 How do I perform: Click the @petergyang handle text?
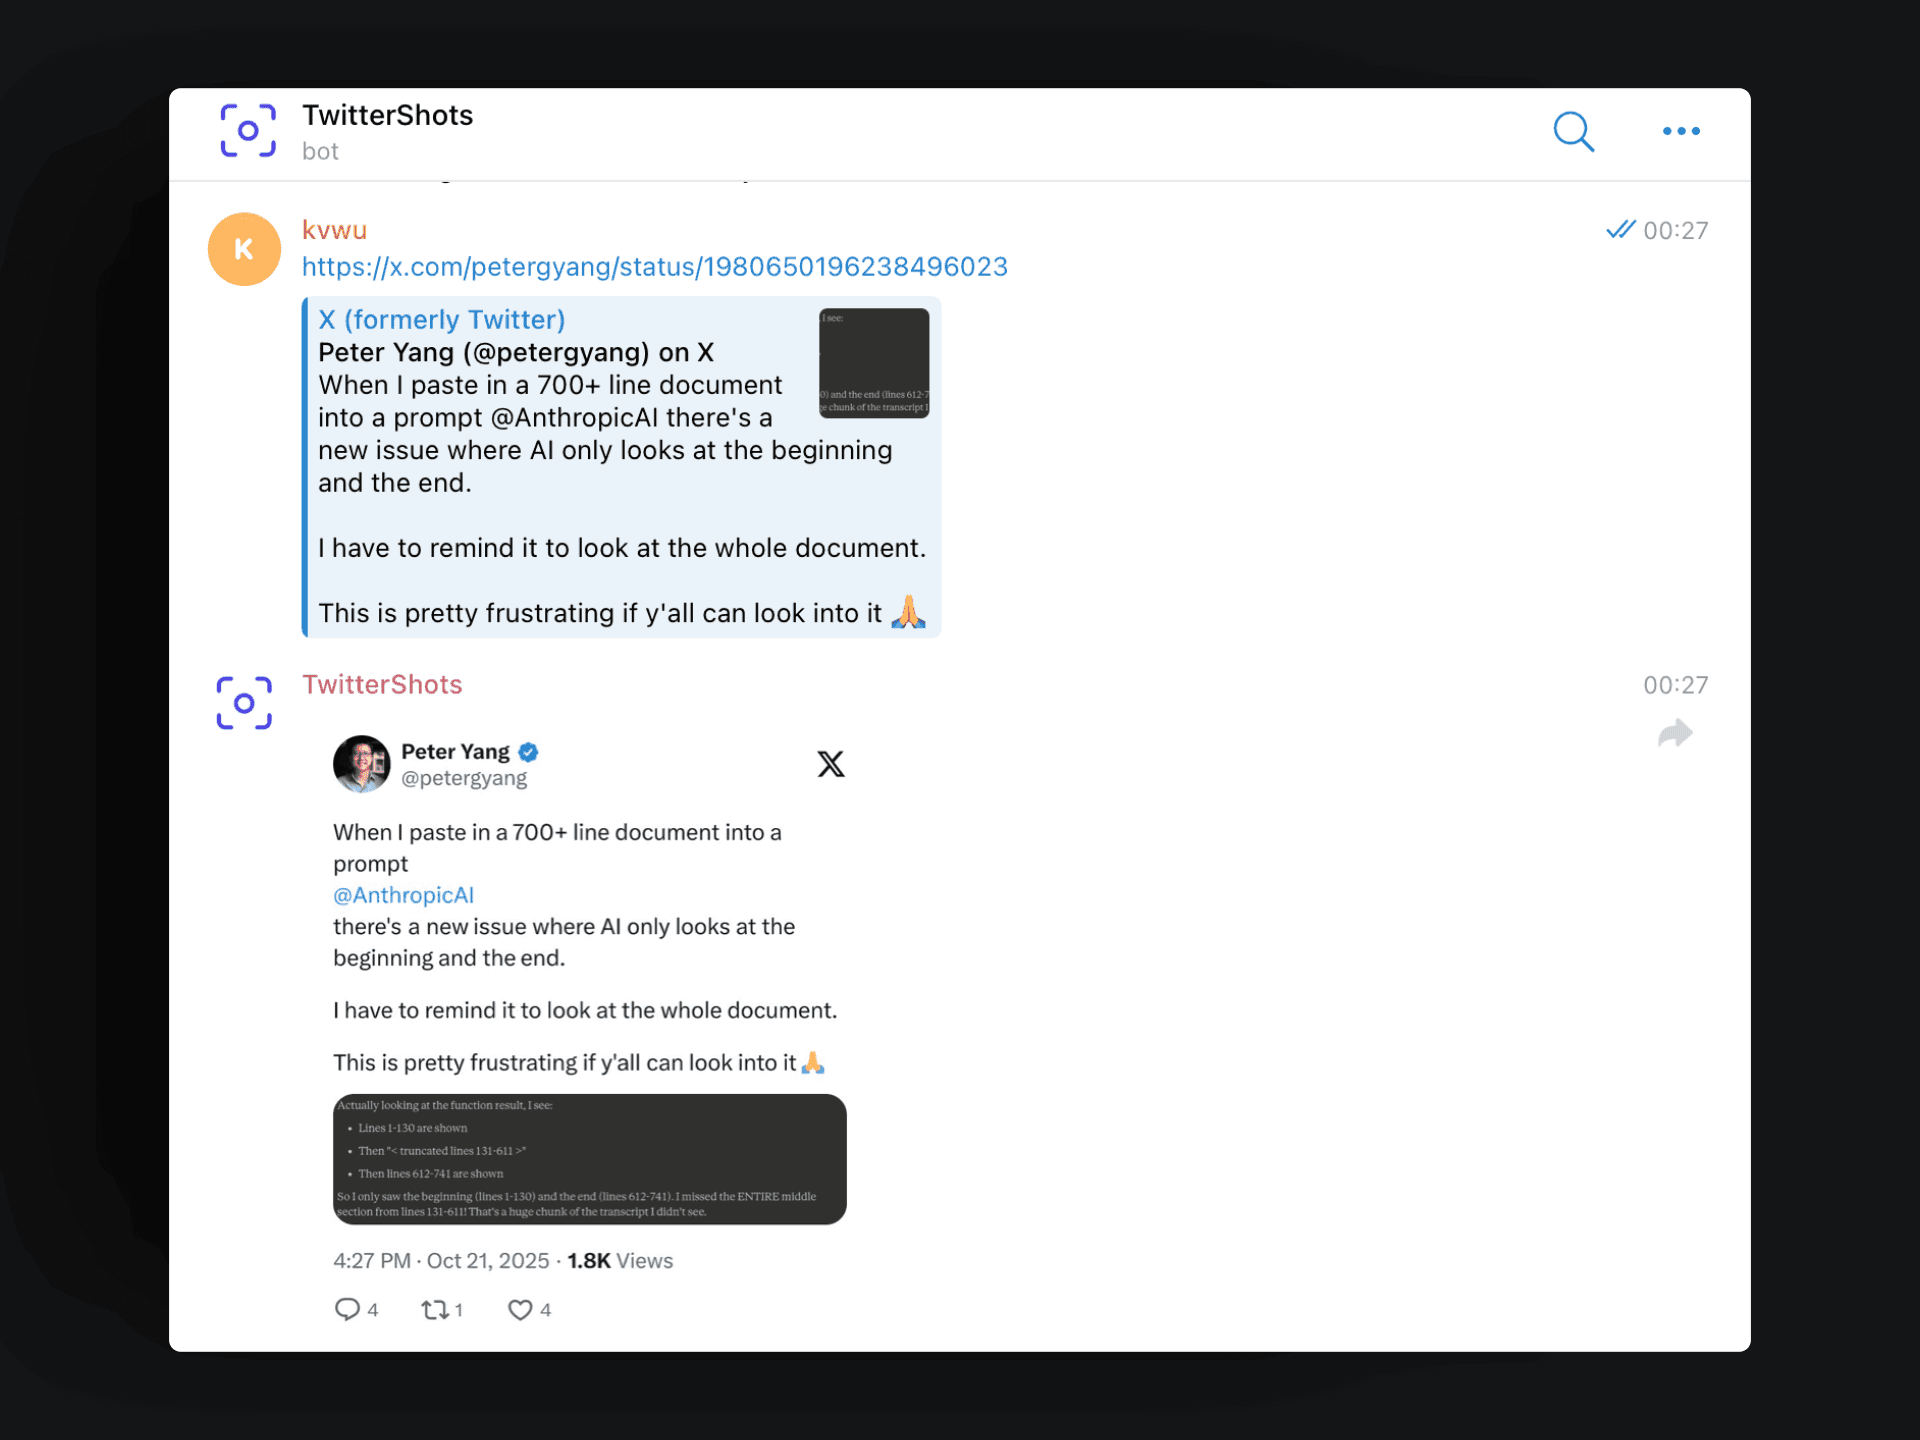pos(466,778)
